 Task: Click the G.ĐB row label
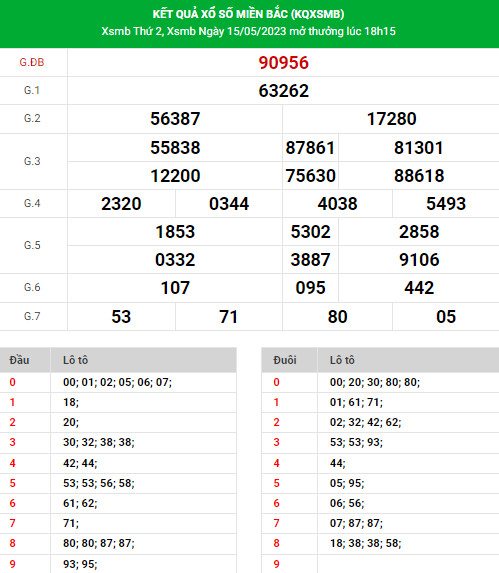(x=32, y=62)
